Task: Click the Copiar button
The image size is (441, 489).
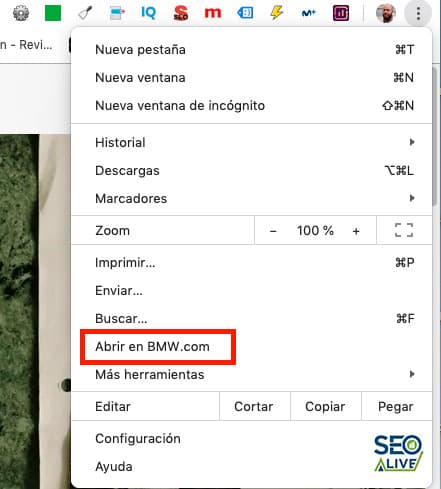Action: tap(326, 406)
